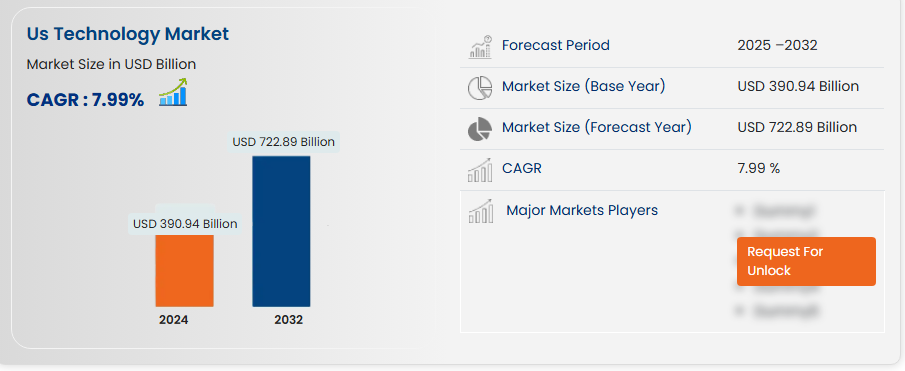
Task: Click the Forecast Period label
Action: click(555, 45)
